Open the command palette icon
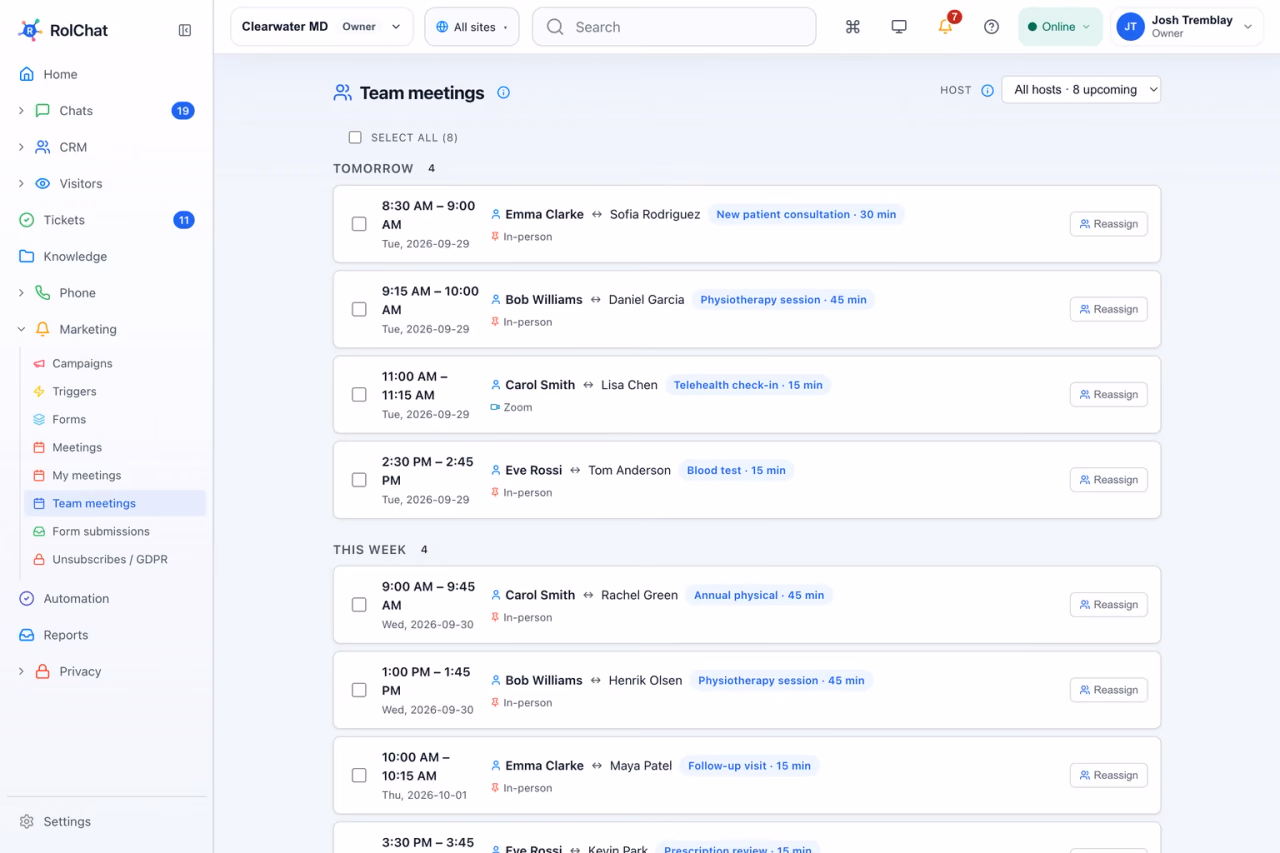This screenshot has width=1280, height=853. (x=853, y=27)
